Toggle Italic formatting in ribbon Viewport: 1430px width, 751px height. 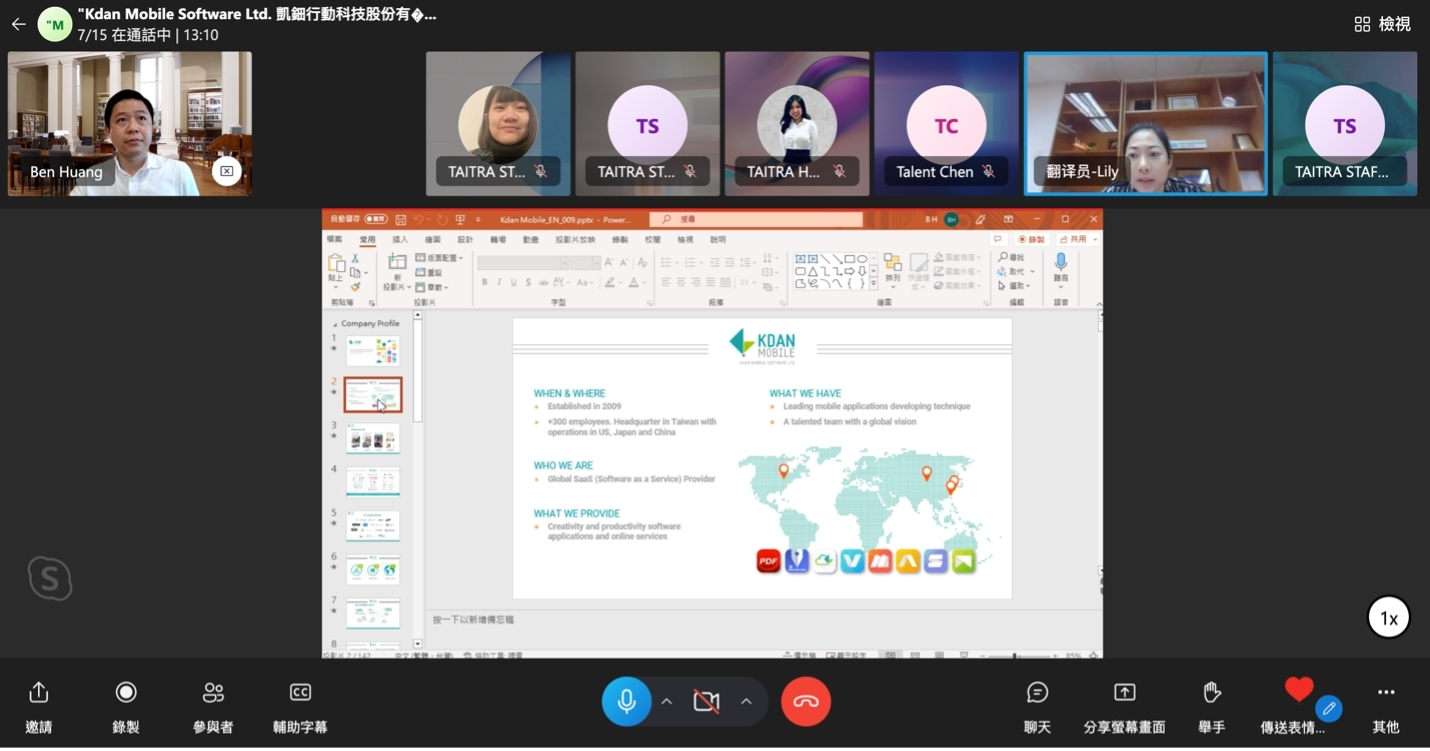(499, 283)
